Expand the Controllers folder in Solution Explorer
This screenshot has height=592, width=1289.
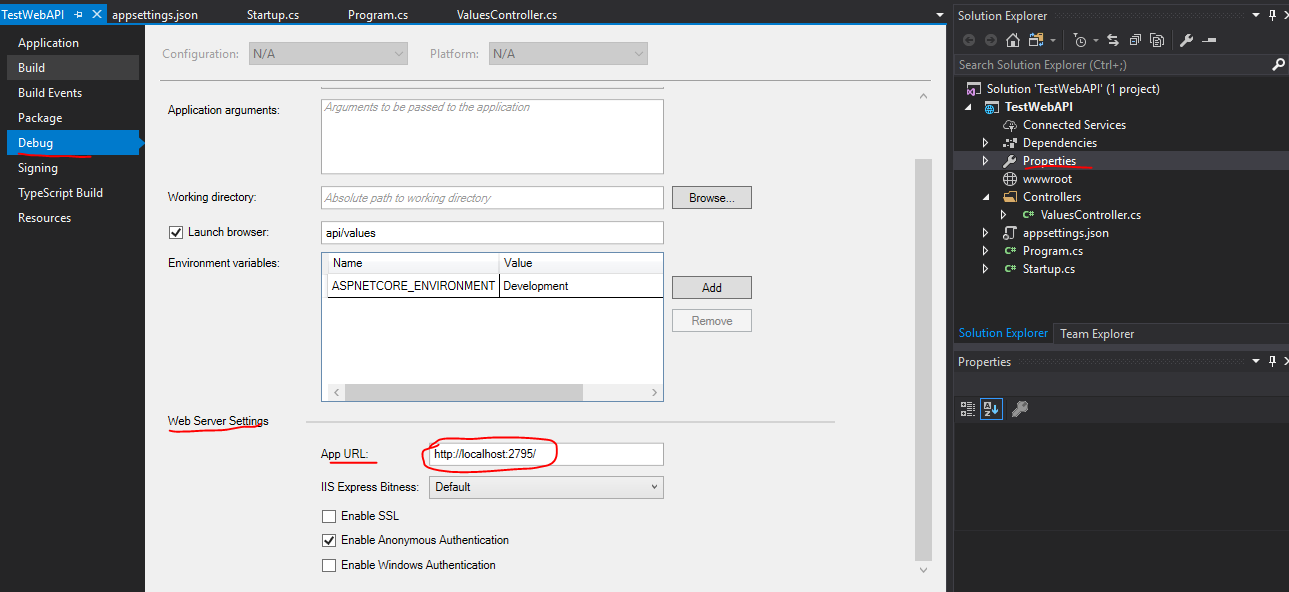986,196
